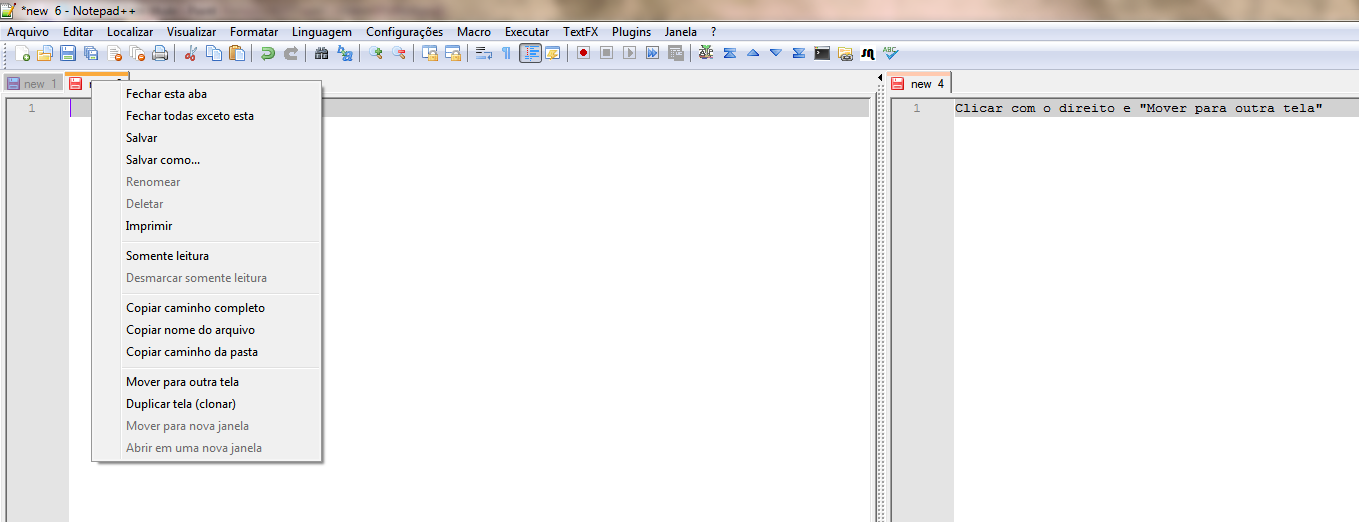Toggle word wrap toolbar button
Viewport: 1359px width, 522px height.
tap(484, 53)
